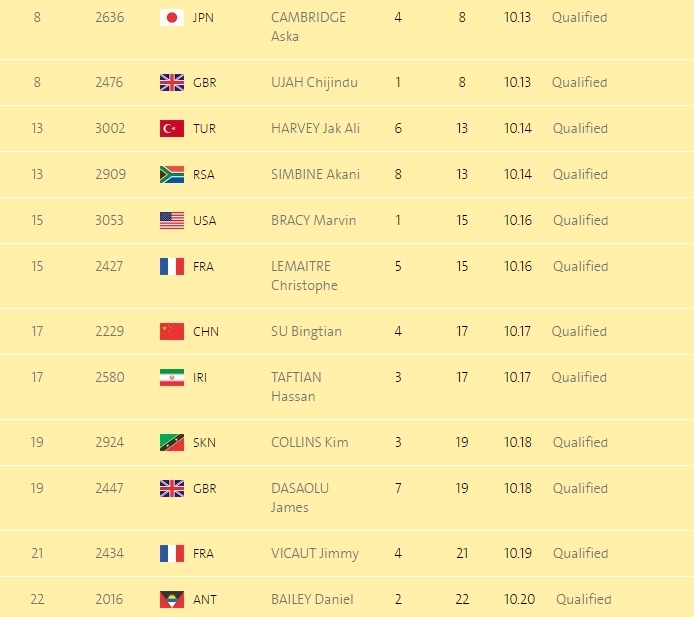The height and width of the screenshot is (617, 694).
Task: Click the South Africa flag icon
Action: click(172, 174)
